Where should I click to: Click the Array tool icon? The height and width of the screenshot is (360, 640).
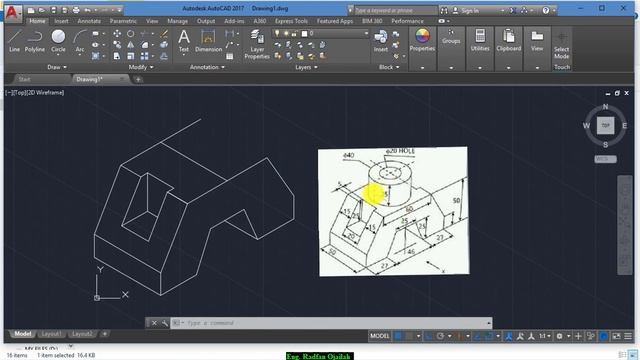click(x=144, y=56)
